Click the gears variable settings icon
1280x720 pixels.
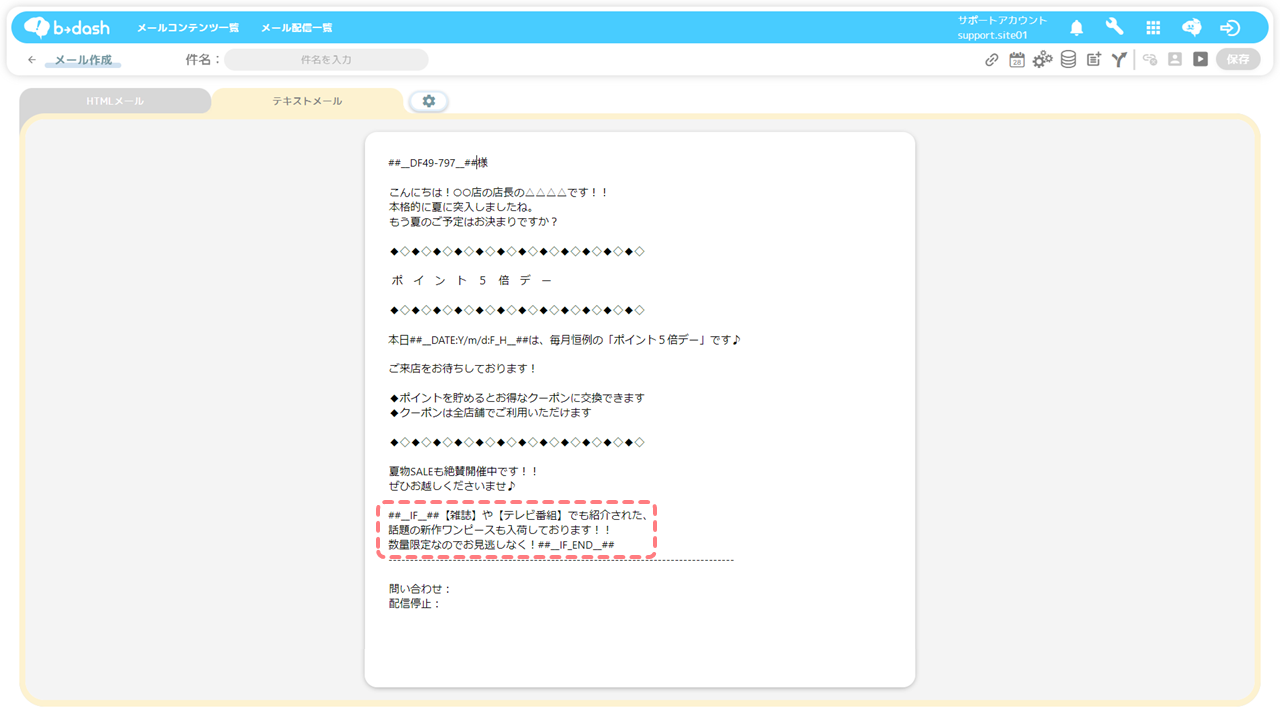pos(1042,60)
